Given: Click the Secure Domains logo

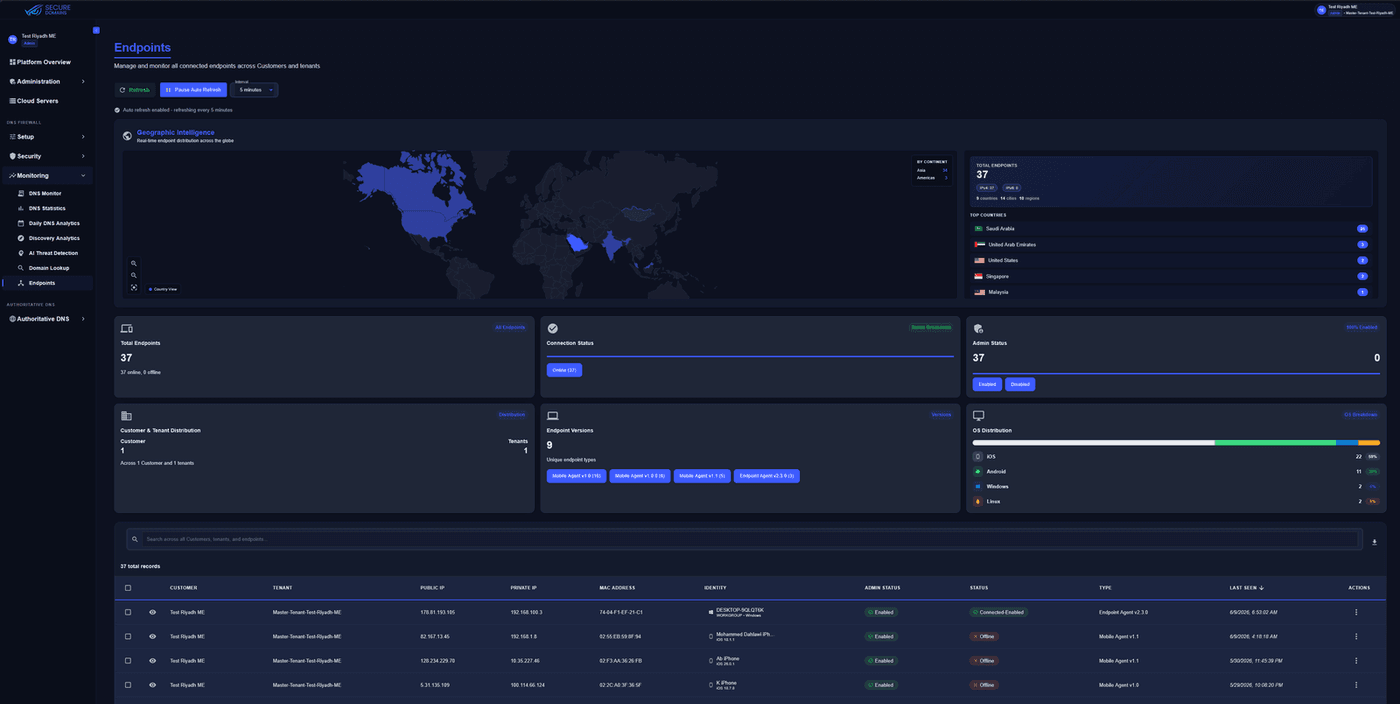Looking at the screenshot, I should (48, 9).
